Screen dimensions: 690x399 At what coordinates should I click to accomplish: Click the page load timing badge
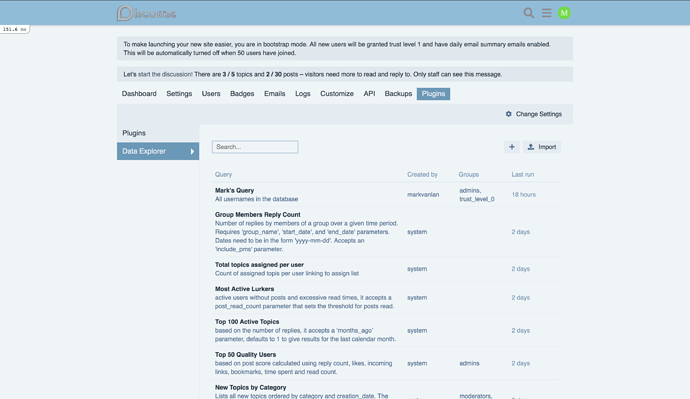(x=15, y=29)
